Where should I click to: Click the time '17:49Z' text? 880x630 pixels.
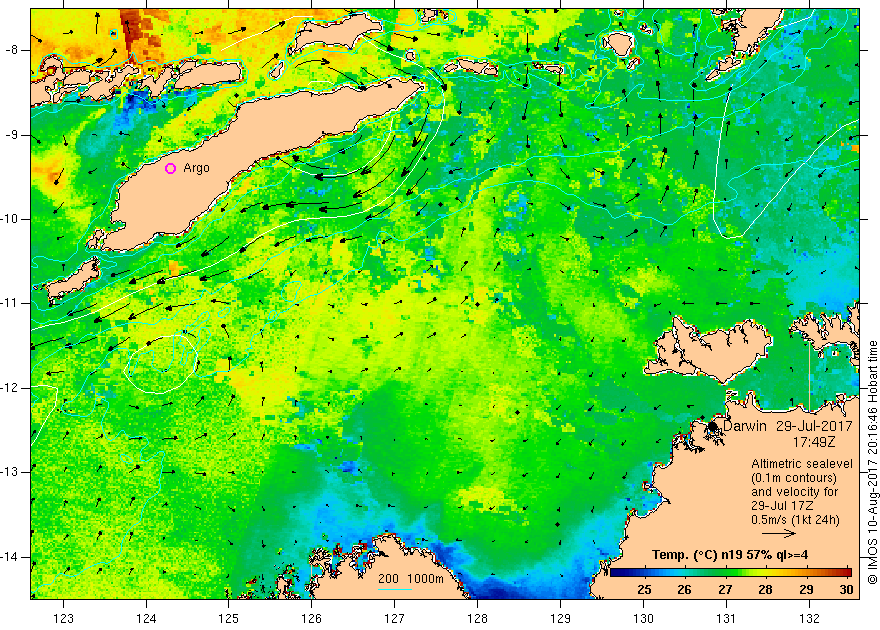(x=814, y=442)
